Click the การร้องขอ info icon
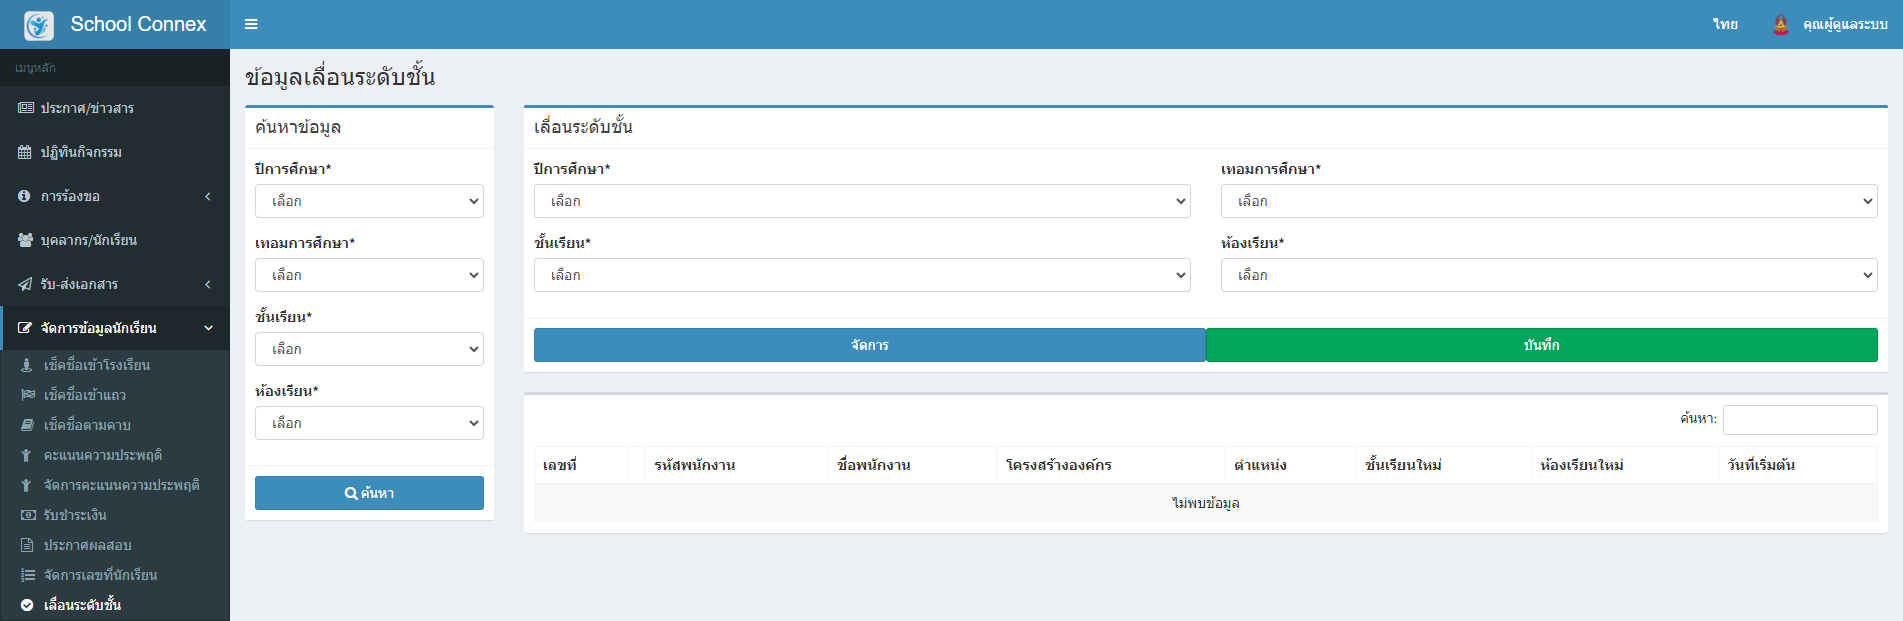The width and height of the screenshot is (1903, 621). tap(24, 196)
